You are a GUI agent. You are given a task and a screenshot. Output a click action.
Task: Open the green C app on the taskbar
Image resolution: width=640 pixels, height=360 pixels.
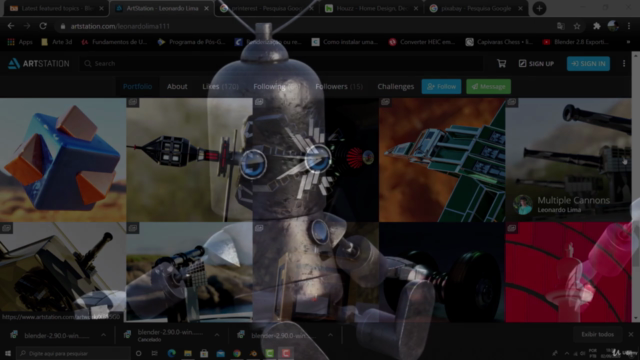pos(269,353)
